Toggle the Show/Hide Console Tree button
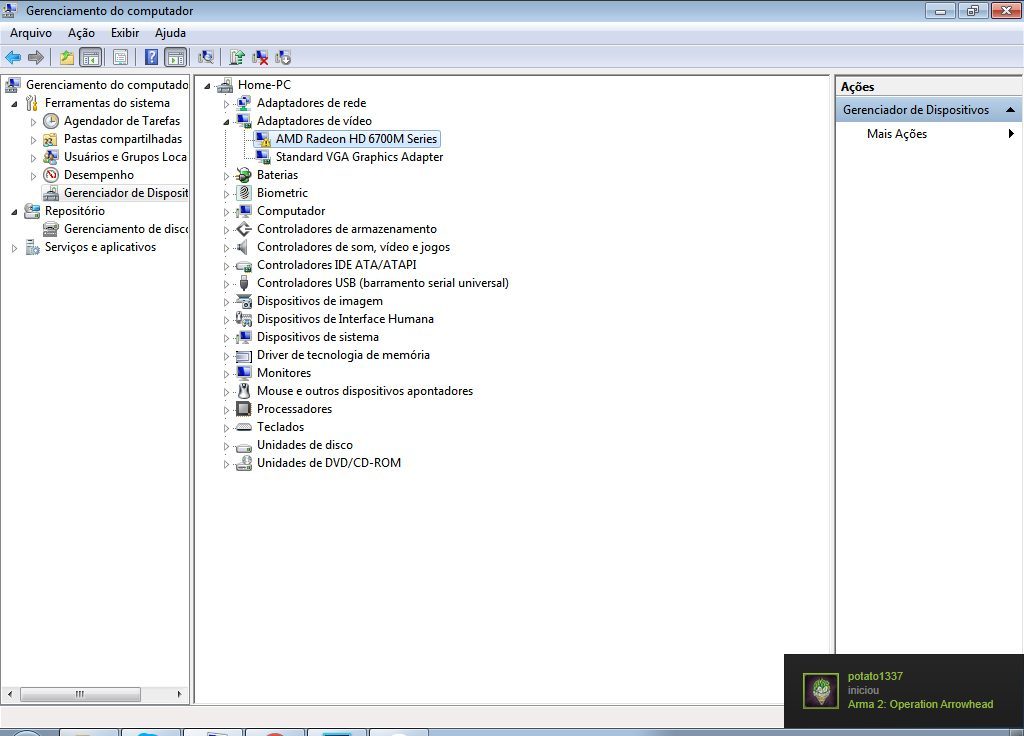The width and height of the screenshot is (1024, 736). (x=91, y=57)
